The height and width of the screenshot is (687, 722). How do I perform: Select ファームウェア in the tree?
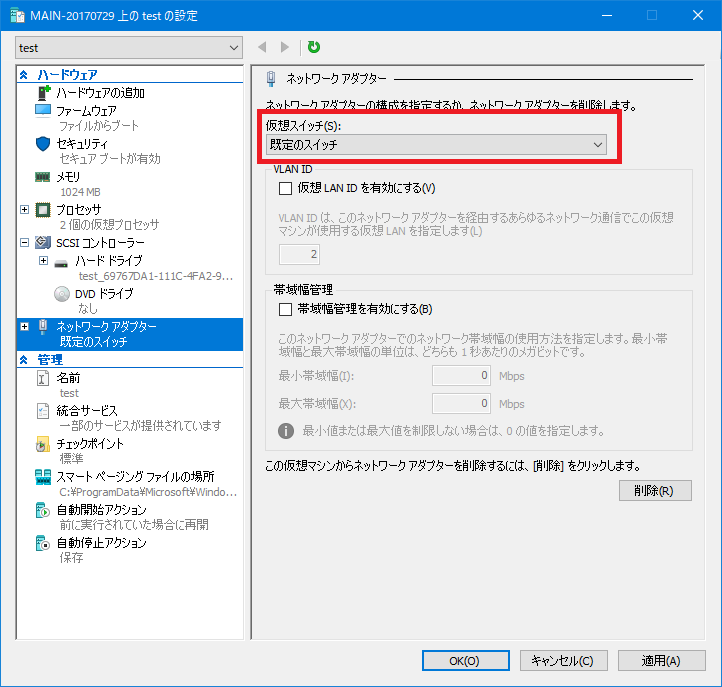pos(87,111)
